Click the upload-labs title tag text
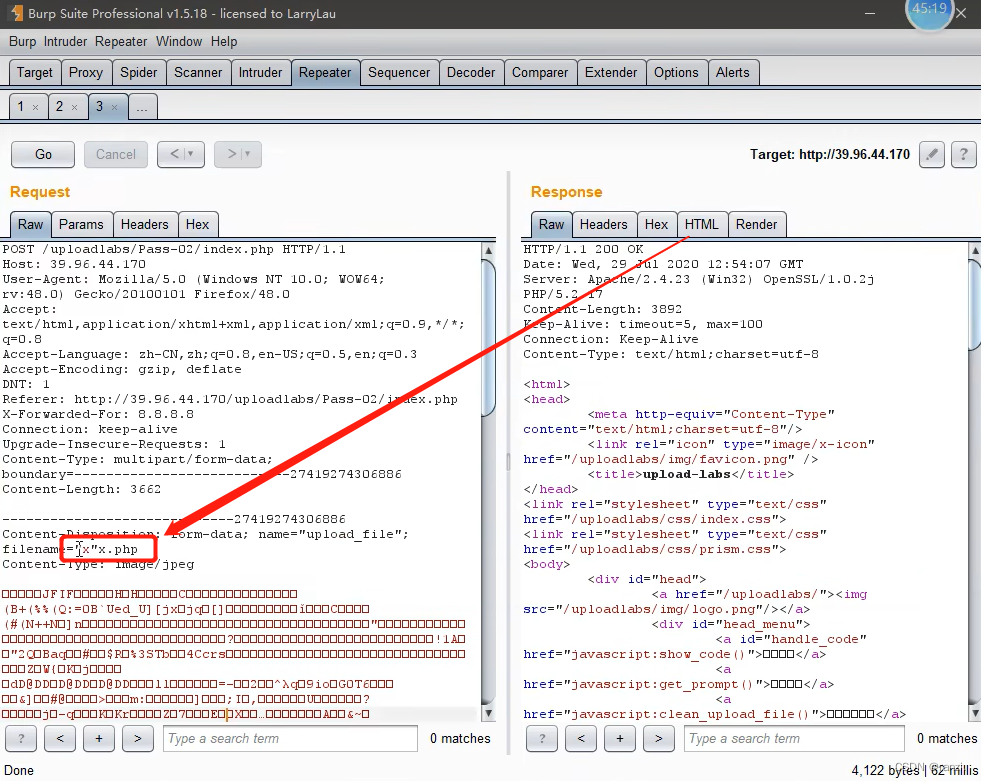Image resolution: width=981 pixels, height=781 pixels. click(686, 474)
